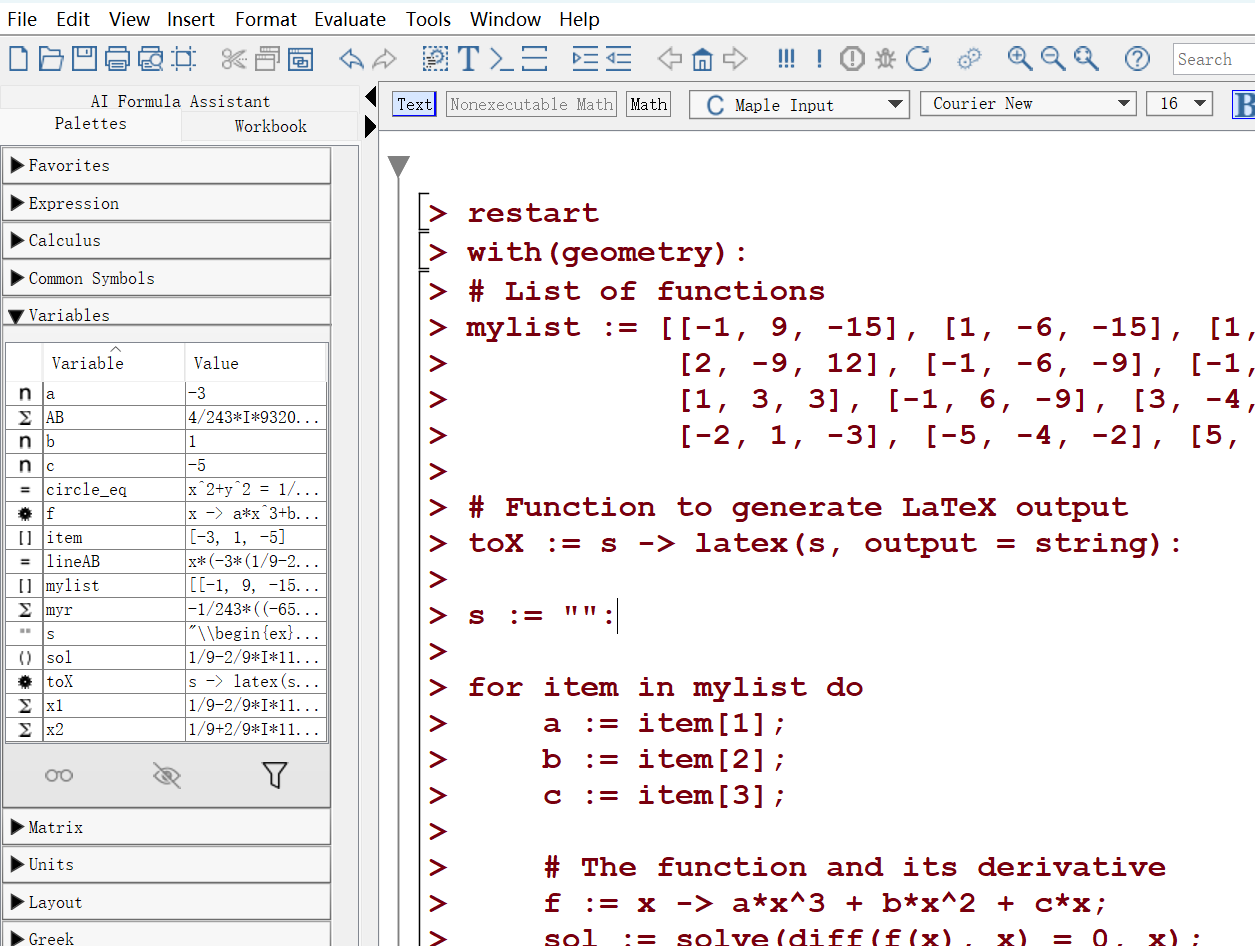
Task: Zoom in with the plus magnifier icon
Action: pyautogui.click(x=1020, y=59)
